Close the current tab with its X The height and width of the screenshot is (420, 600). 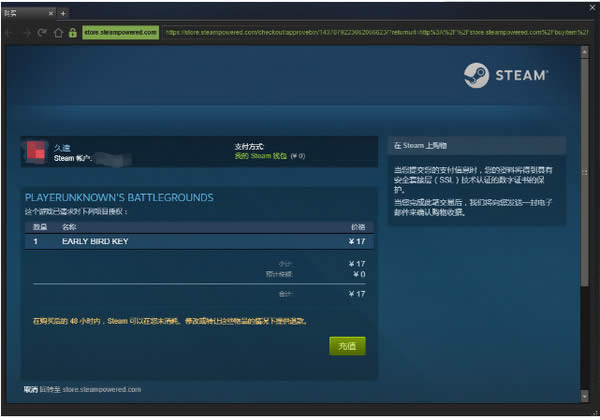[x=51, y=13]
